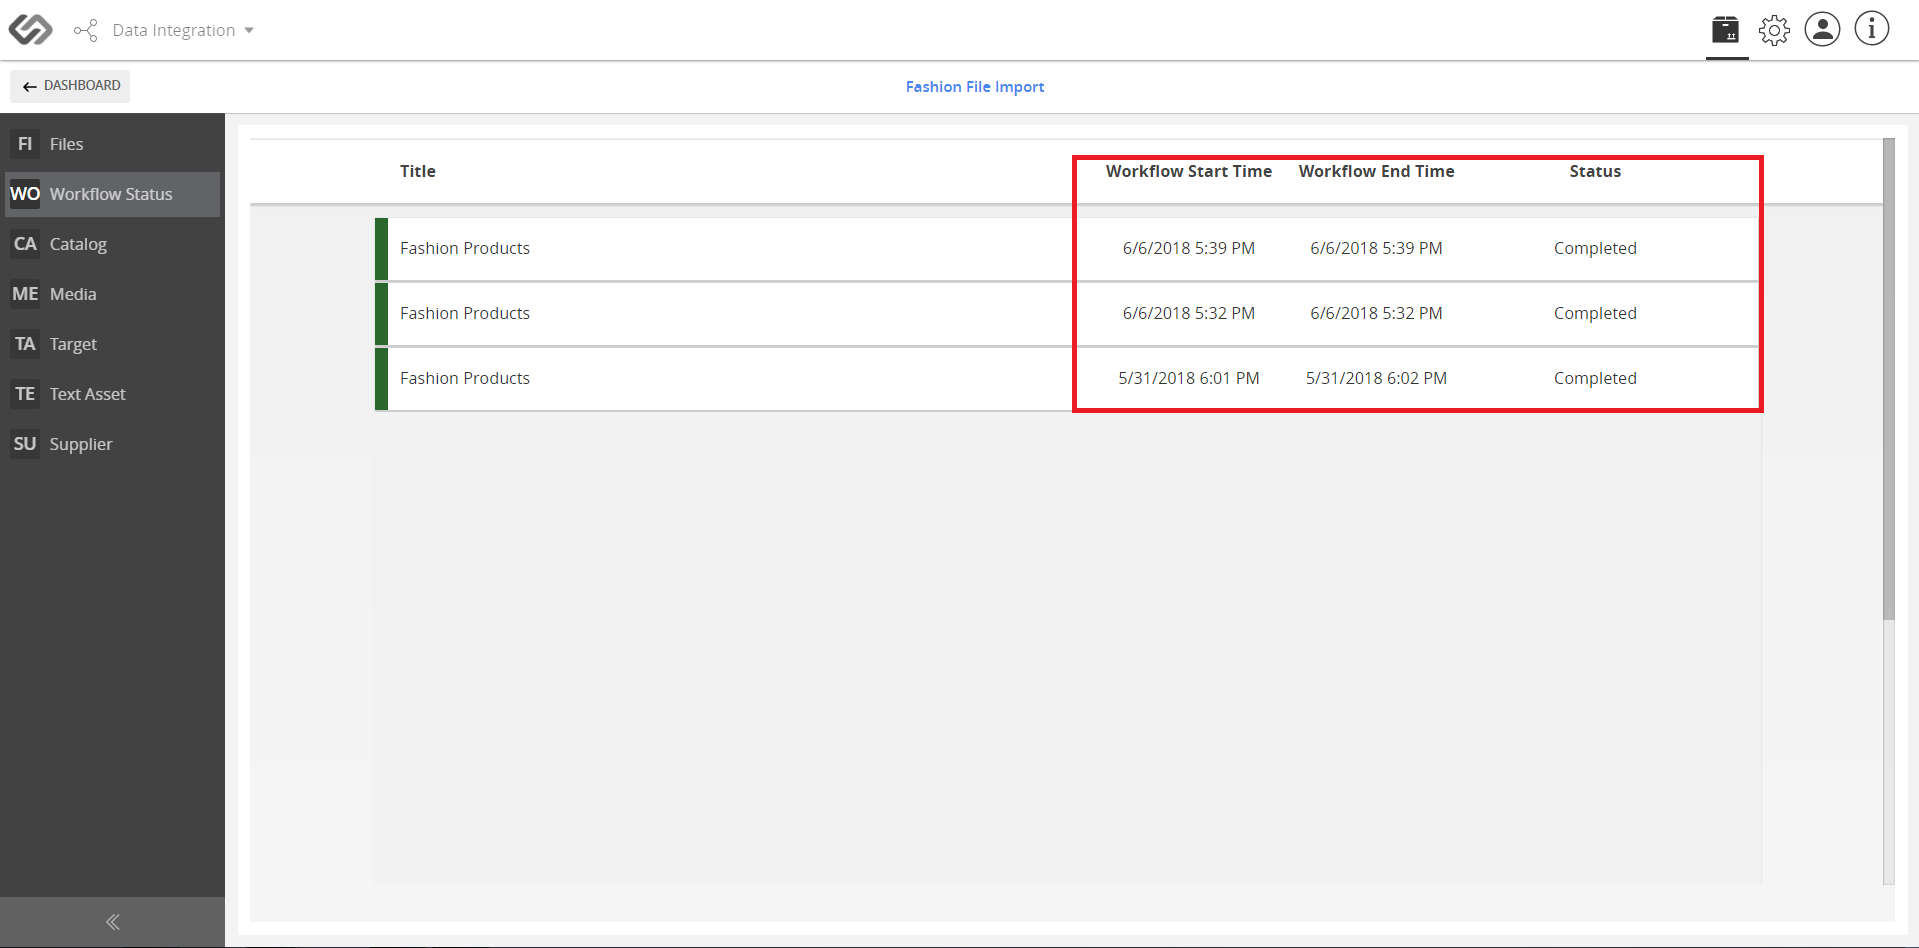Click start time 6/6/2018 5:32 PM

[x=1188, y=313]
